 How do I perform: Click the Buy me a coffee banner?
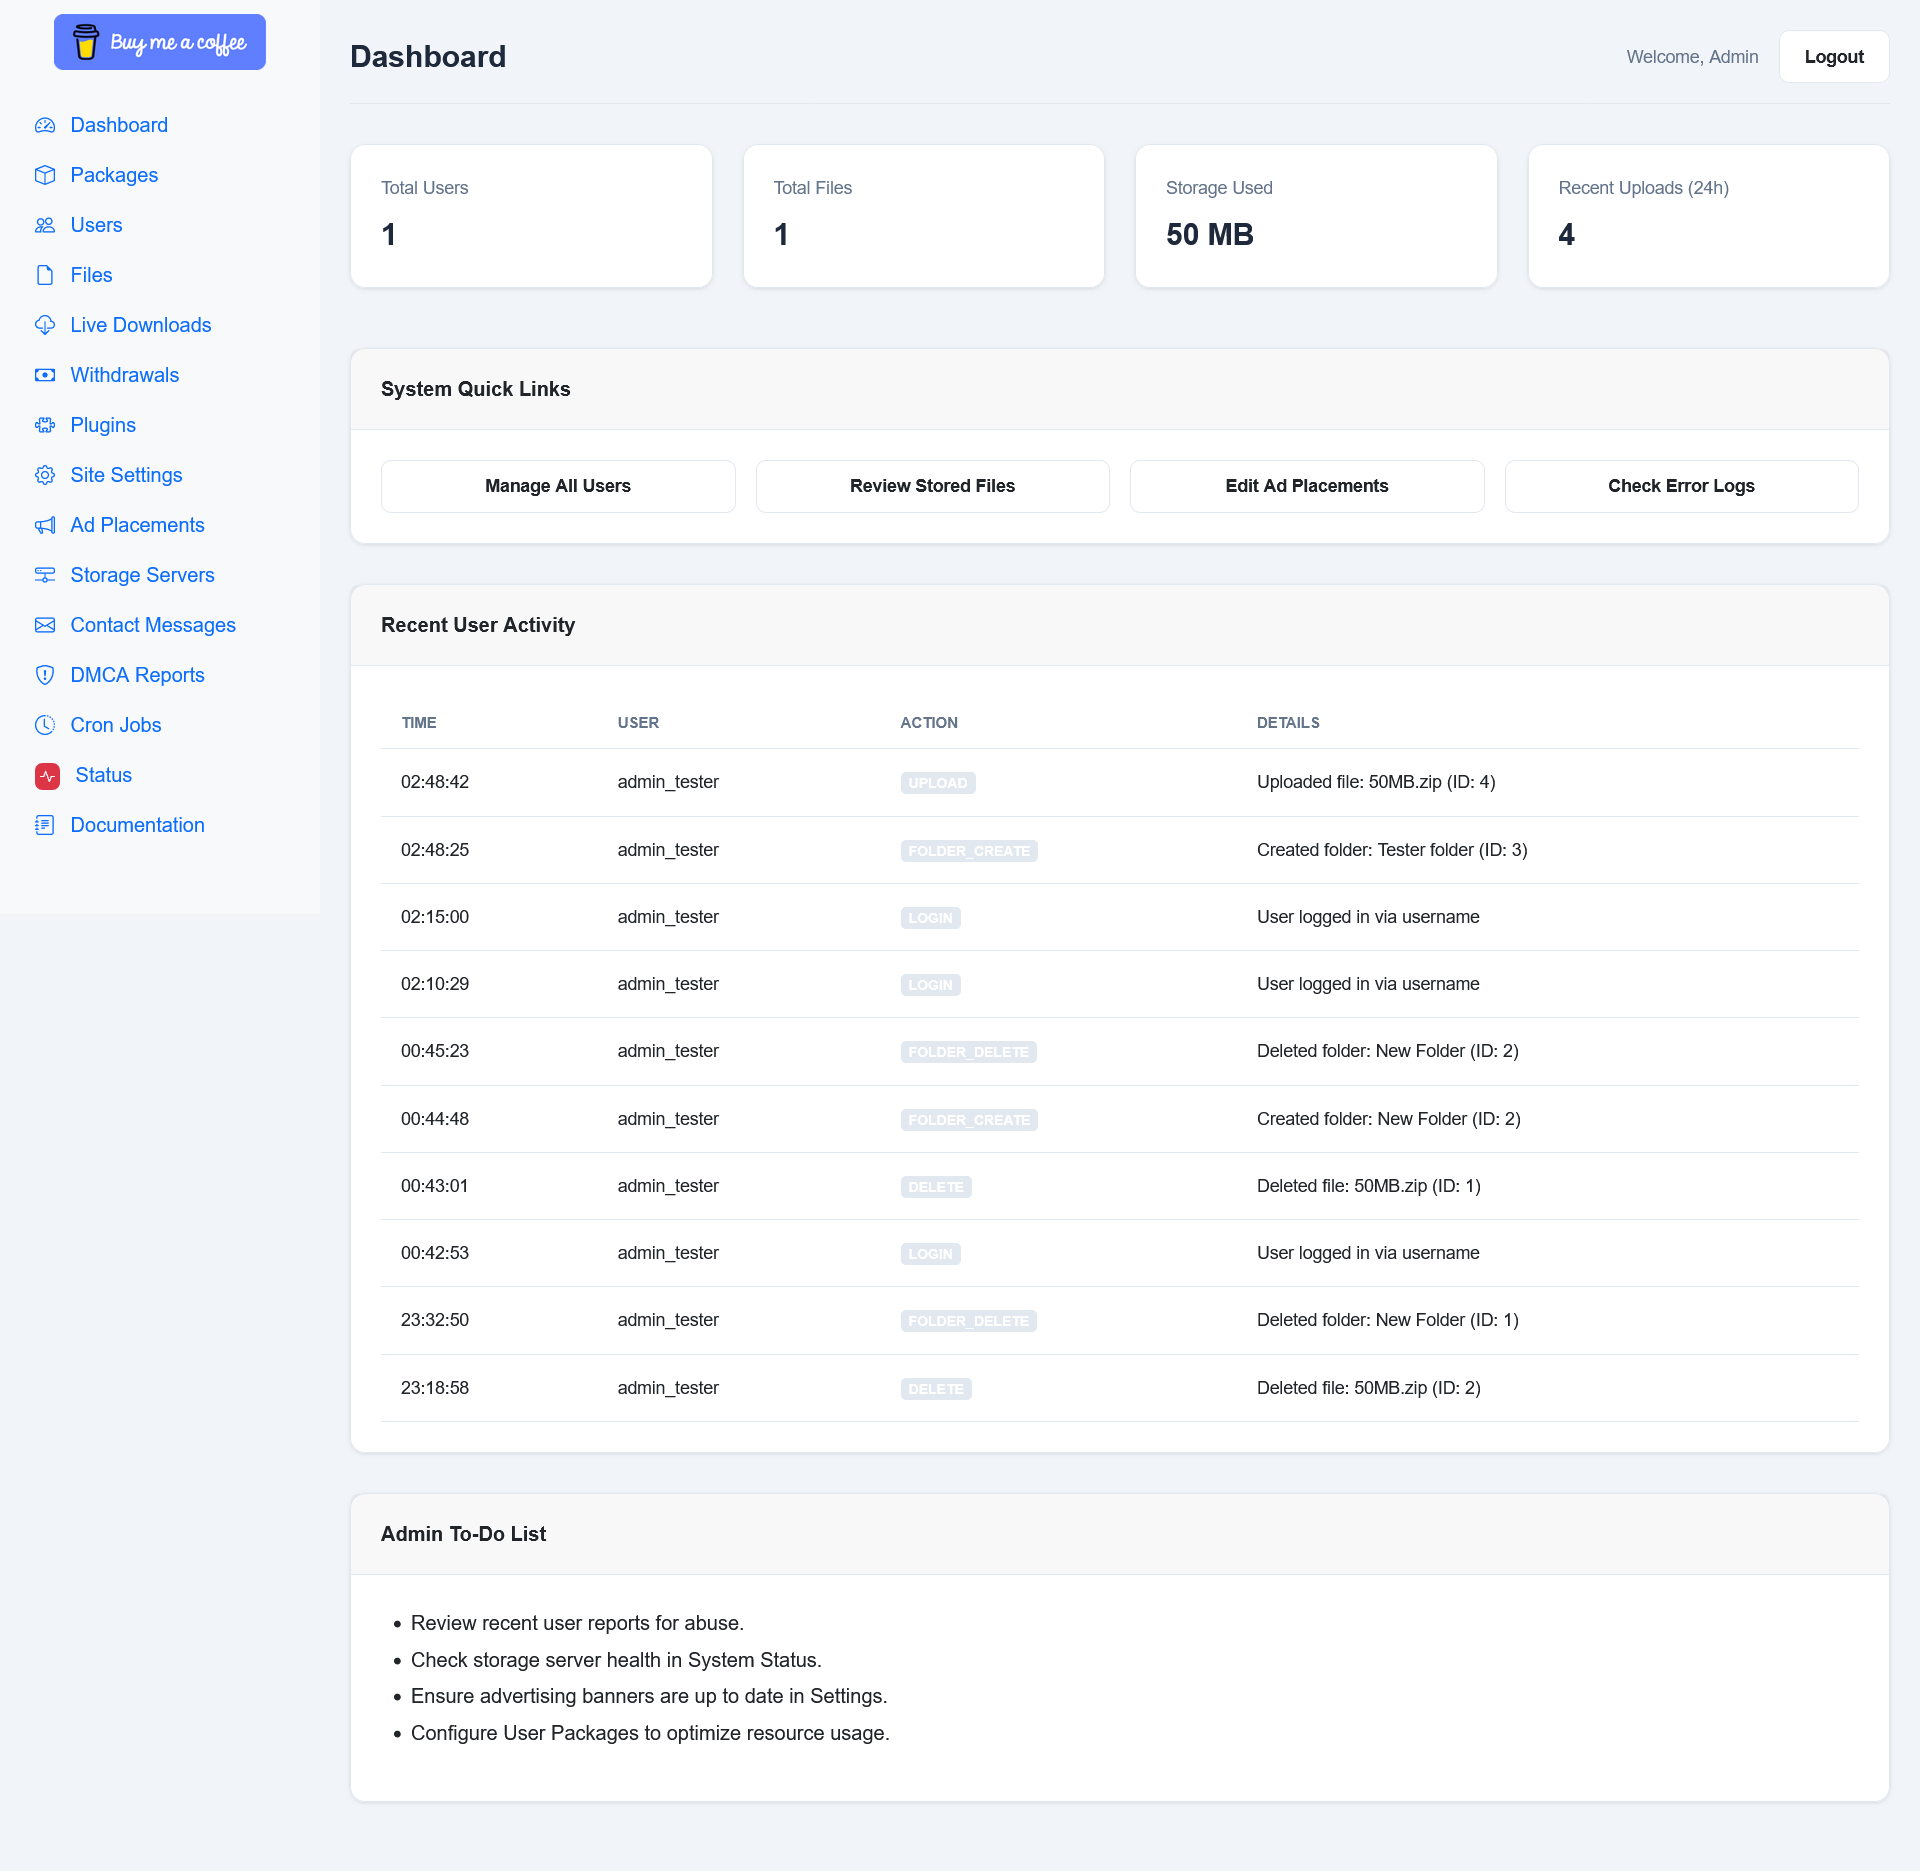coord(160,42)
